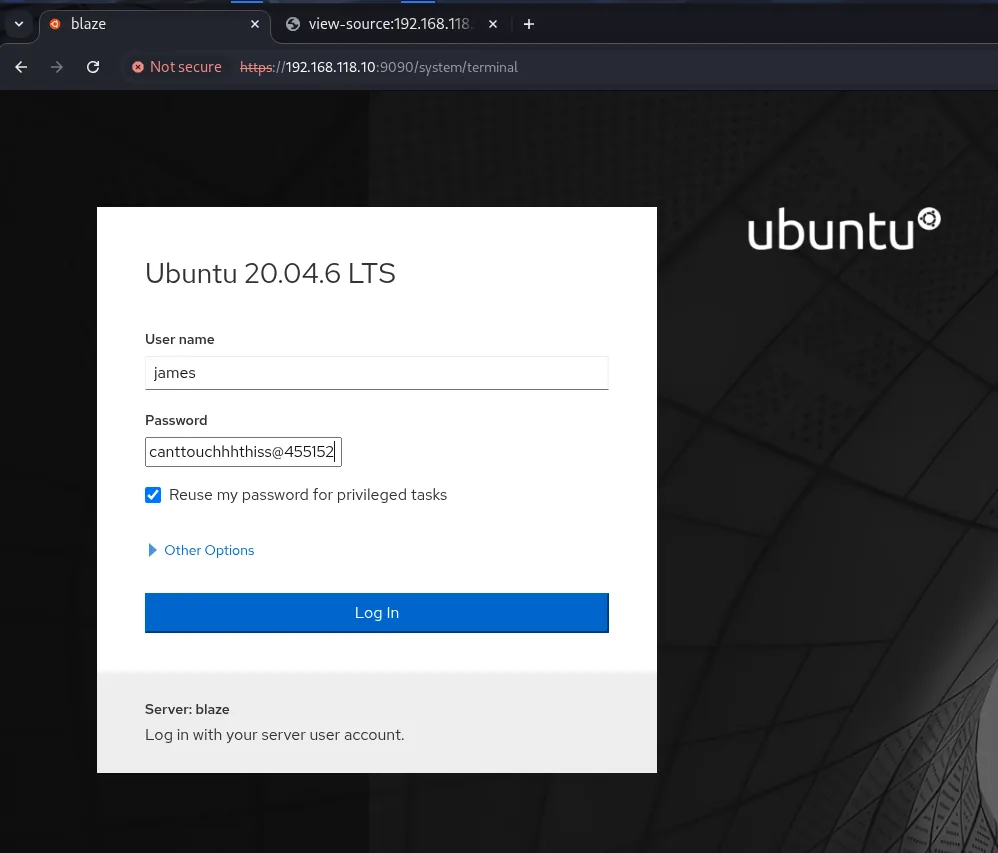
Task: Click the 'Password' label
Action: pos(176,420)
